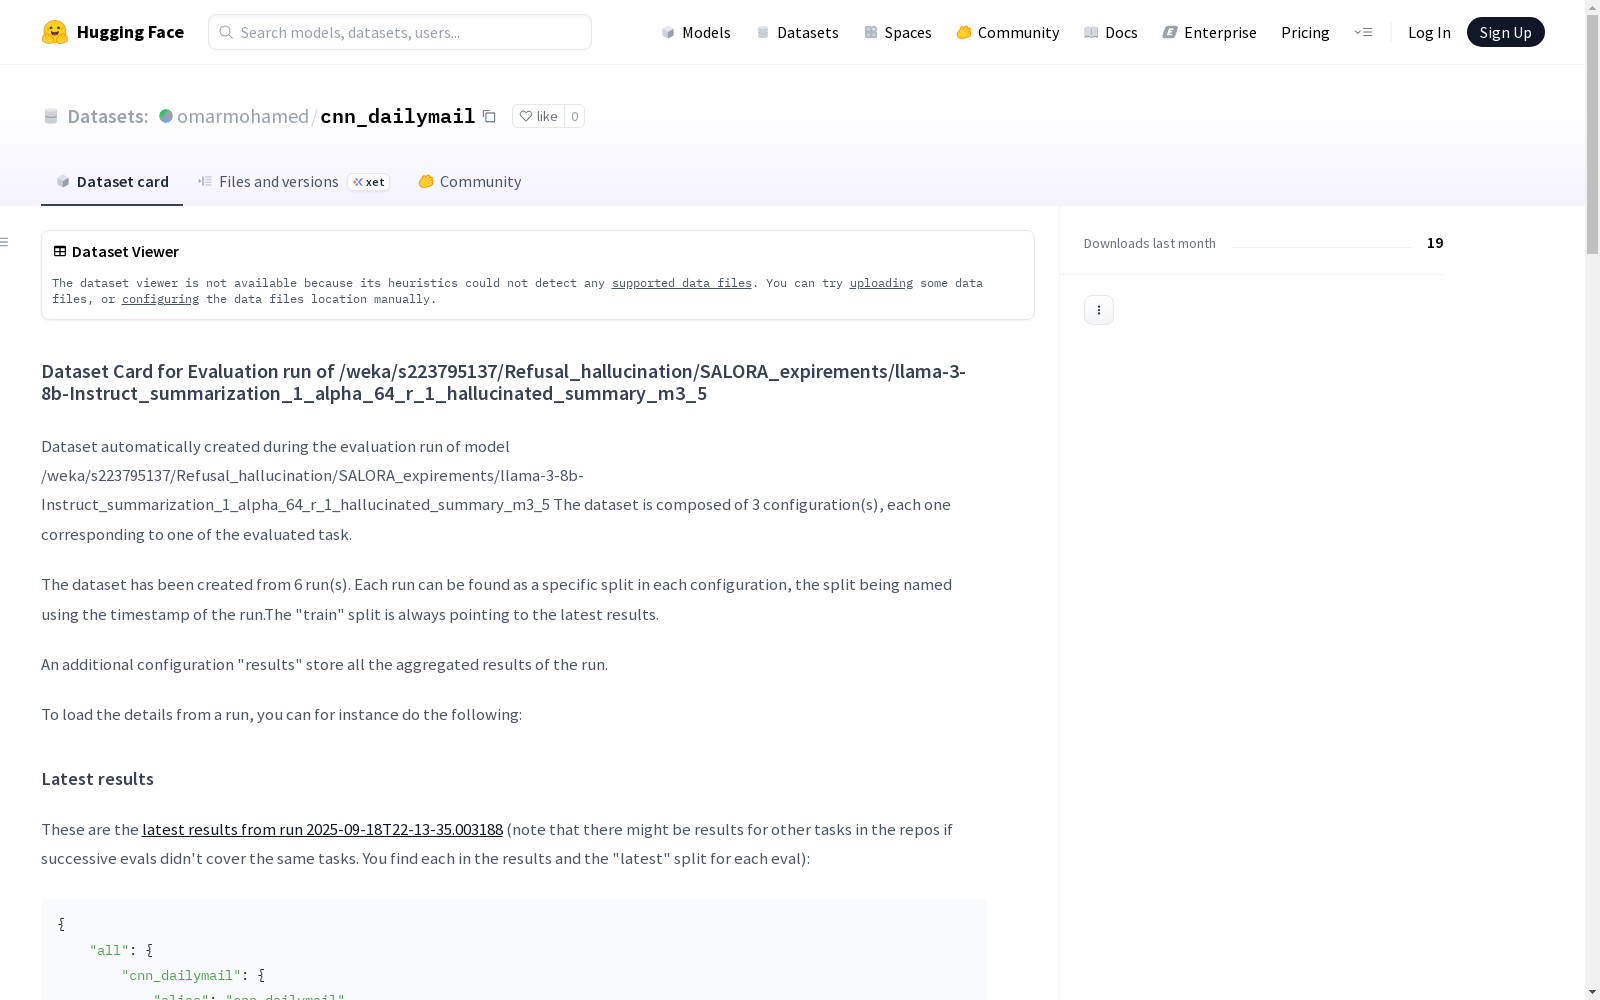Expand the navbar more-options menu icon
Image resolution: width=1600 pixels, height=1000 pixels.
(x=1363, y=32)
